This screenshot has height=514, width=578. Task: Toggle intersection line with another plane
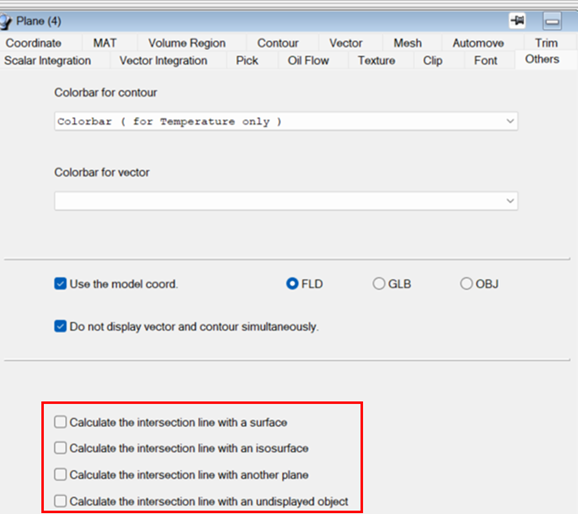pos(60,475)
